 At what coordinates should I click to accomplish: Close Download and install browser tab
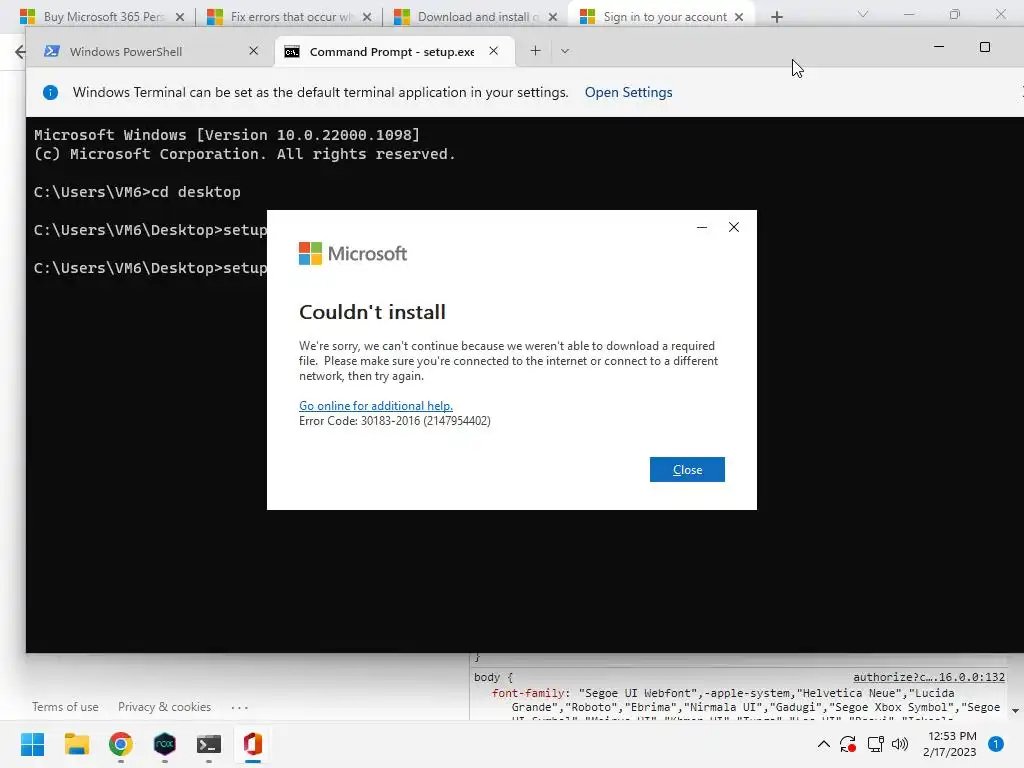click(553, 17)
